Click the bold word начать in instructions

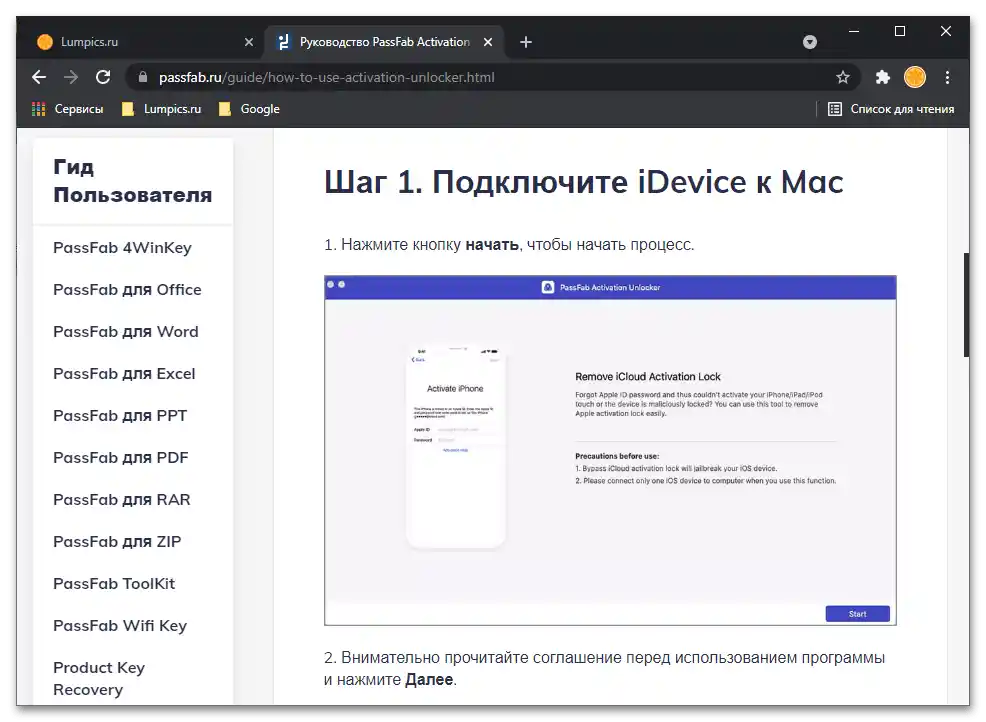coord(492,245)
